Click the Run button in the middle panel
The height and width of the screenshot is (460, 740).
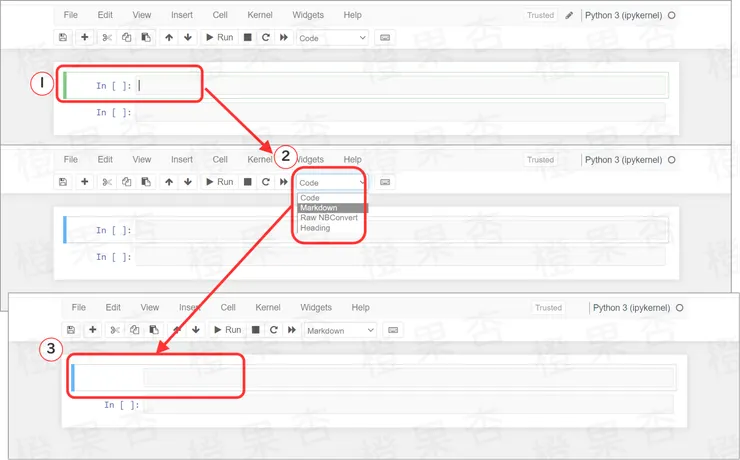point(219,182)
